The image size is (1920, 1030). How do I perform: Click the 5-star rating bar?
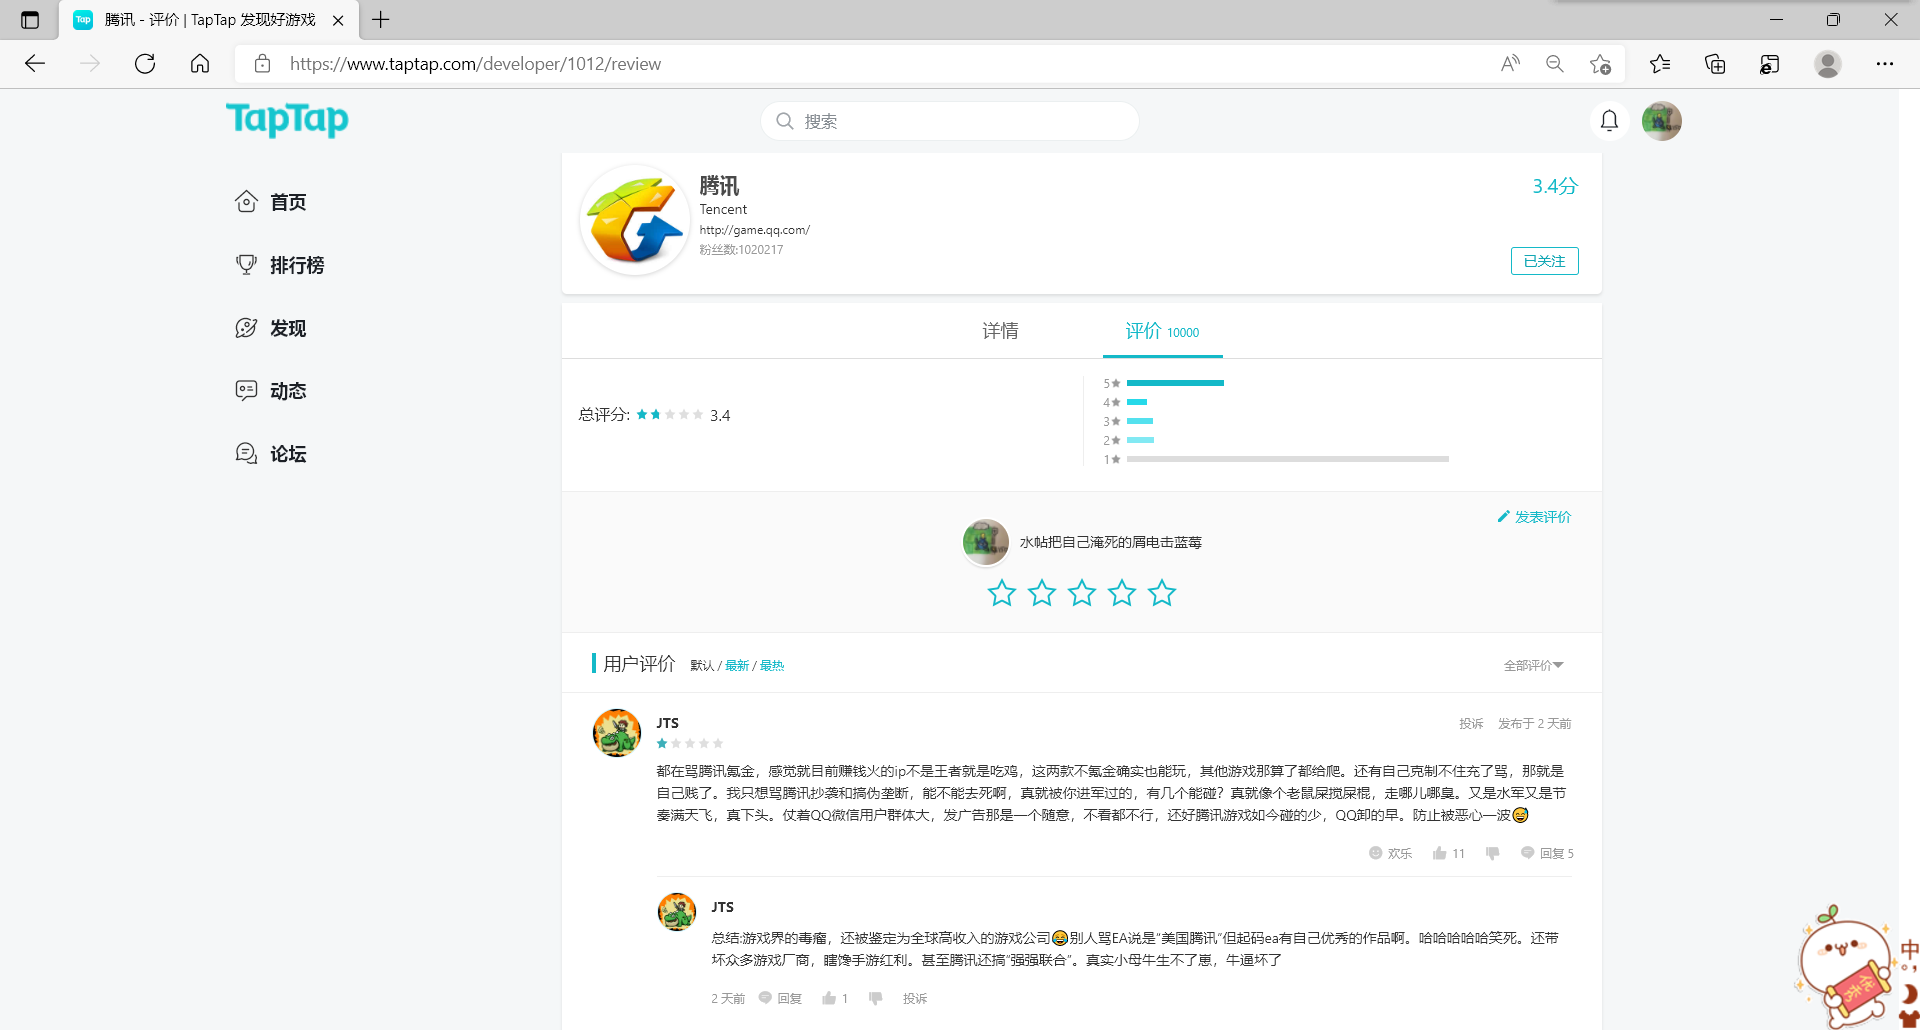coord(1175,383)
